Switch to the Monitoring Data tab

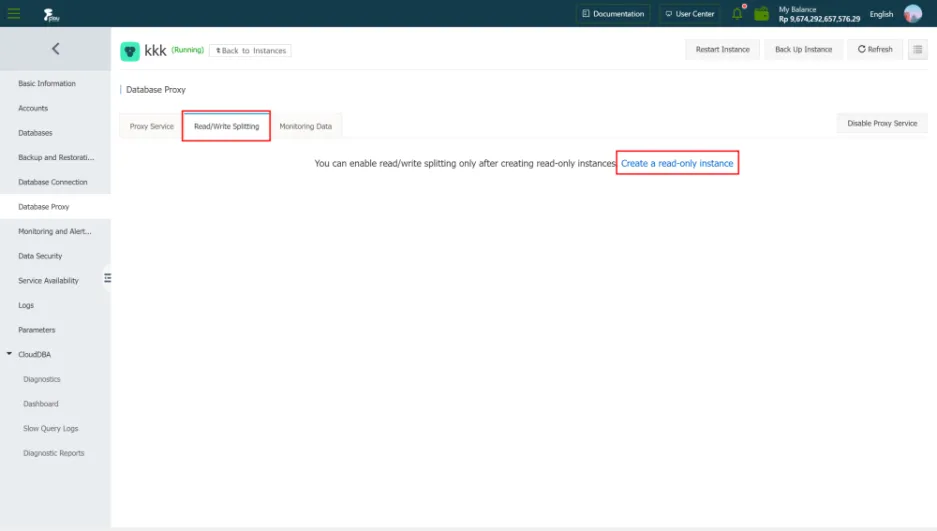305,126
